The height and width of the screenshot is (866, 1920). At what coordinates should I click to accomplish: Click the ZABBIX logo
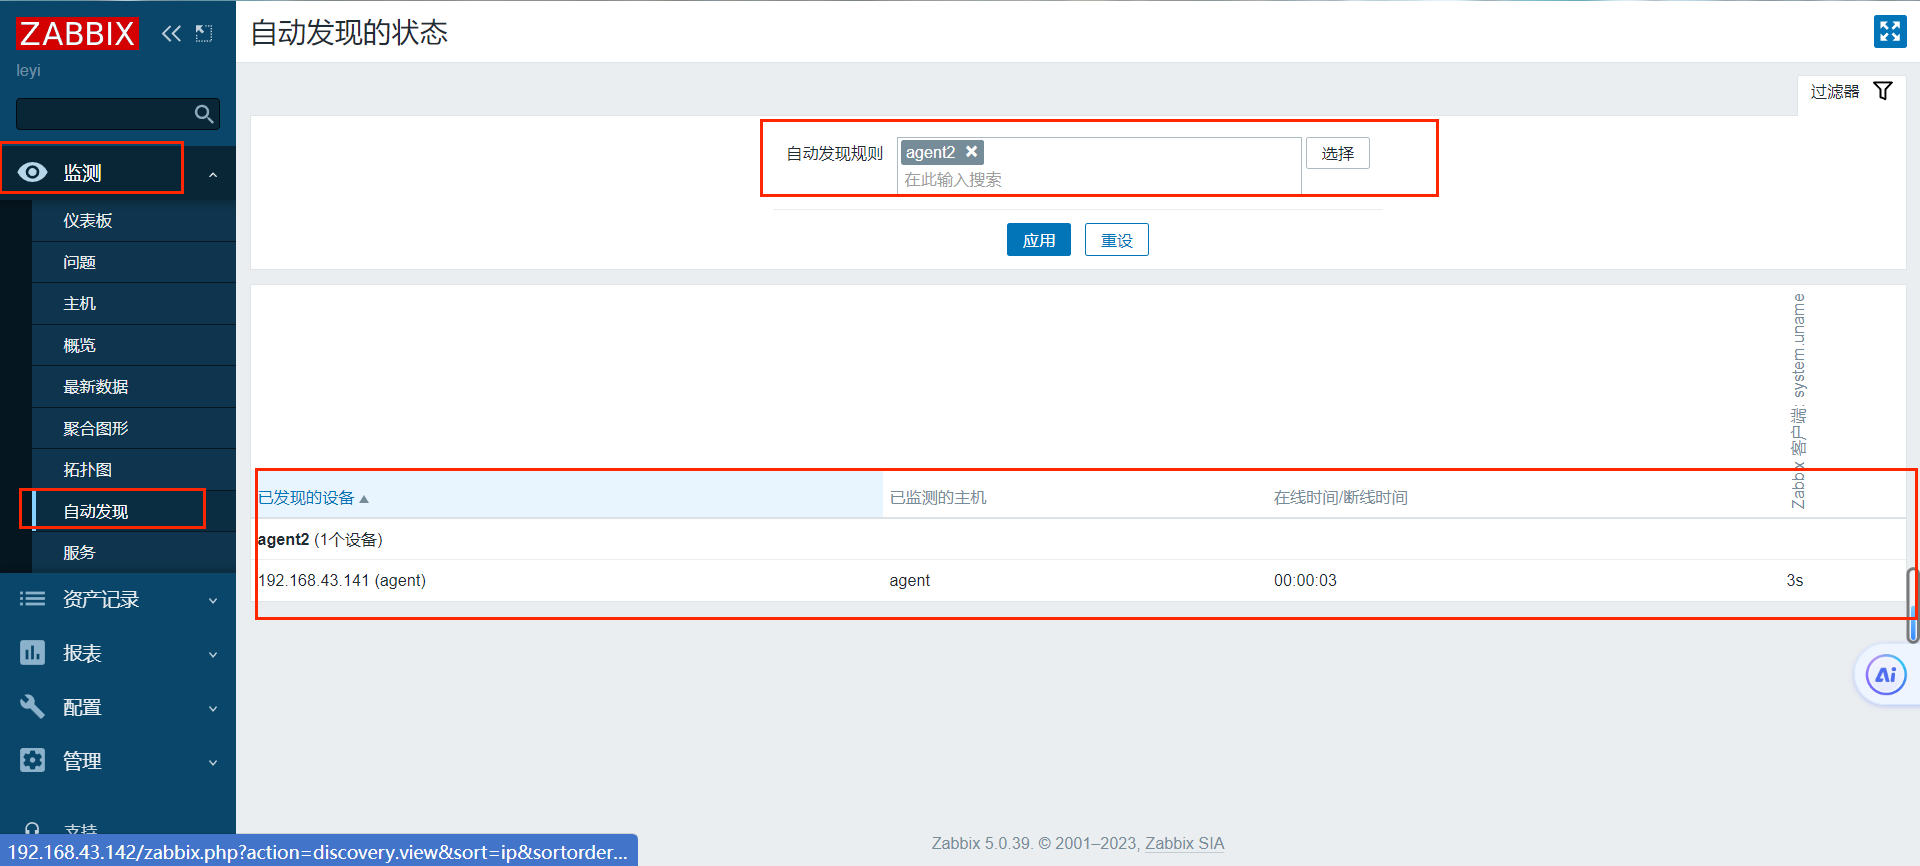pyautogui.click(x=77, y=33)
